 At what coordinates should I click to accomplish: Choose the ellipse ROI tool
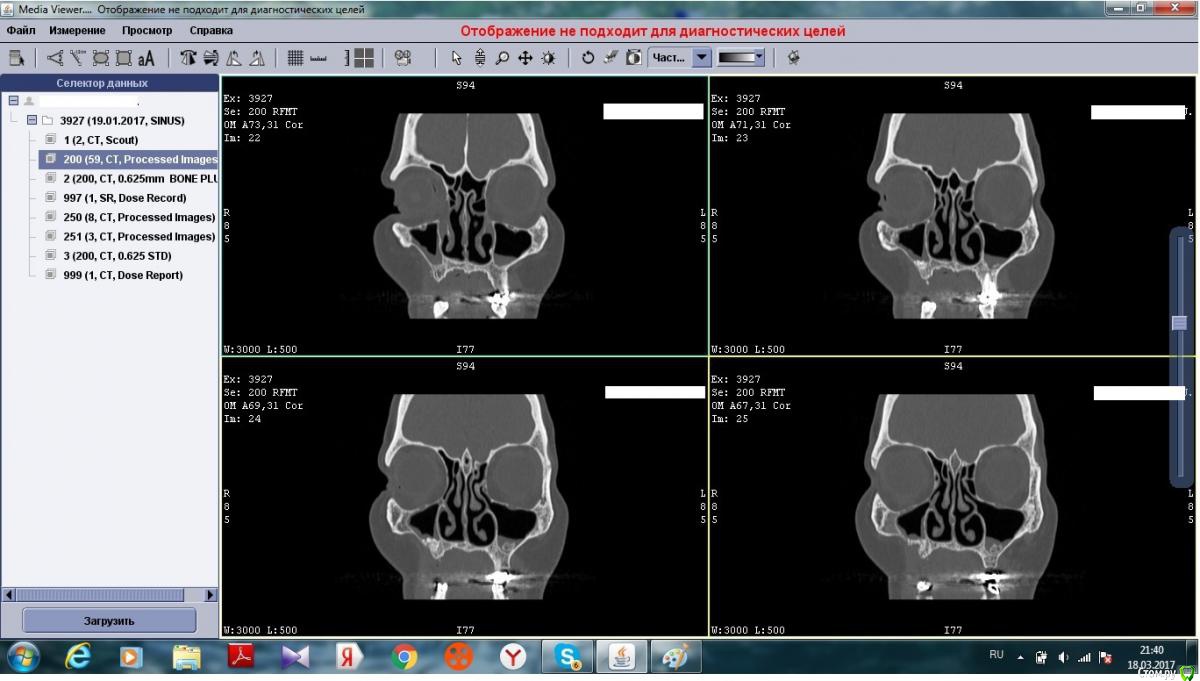click(x=101, y=58)
